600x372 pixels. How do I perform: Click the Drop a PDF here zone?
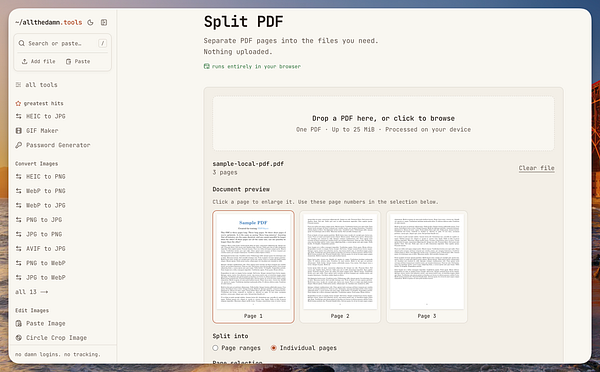coord(383,123)
